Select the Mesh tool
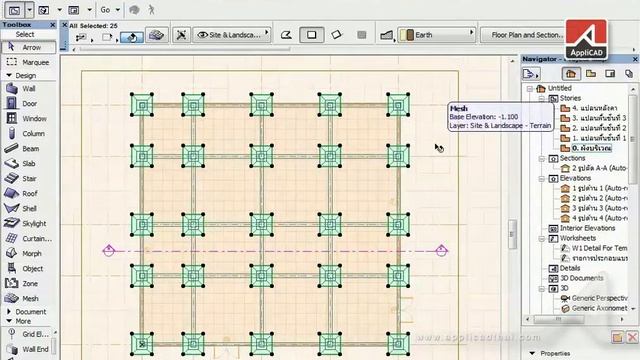The width and height of the screenshot is (640, 360). pyautogui.click(x=29, y=298)
